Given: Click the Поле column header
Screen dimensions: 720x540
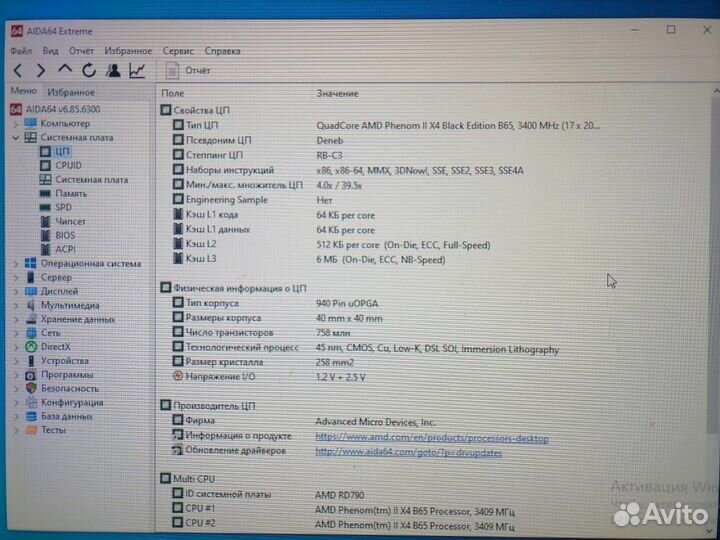Looking at the screenshot, I should pos(173,93).
